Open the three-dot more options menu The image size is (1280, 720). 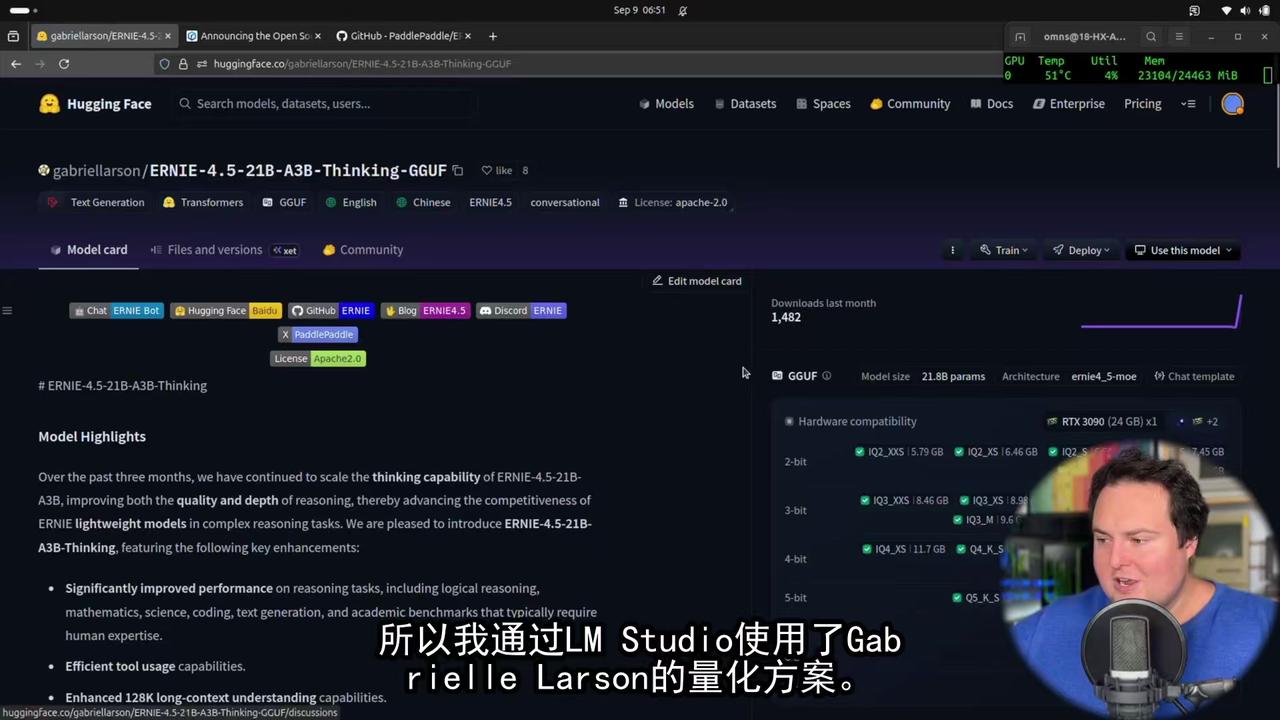pyautogui.click(x=952, y=250)
